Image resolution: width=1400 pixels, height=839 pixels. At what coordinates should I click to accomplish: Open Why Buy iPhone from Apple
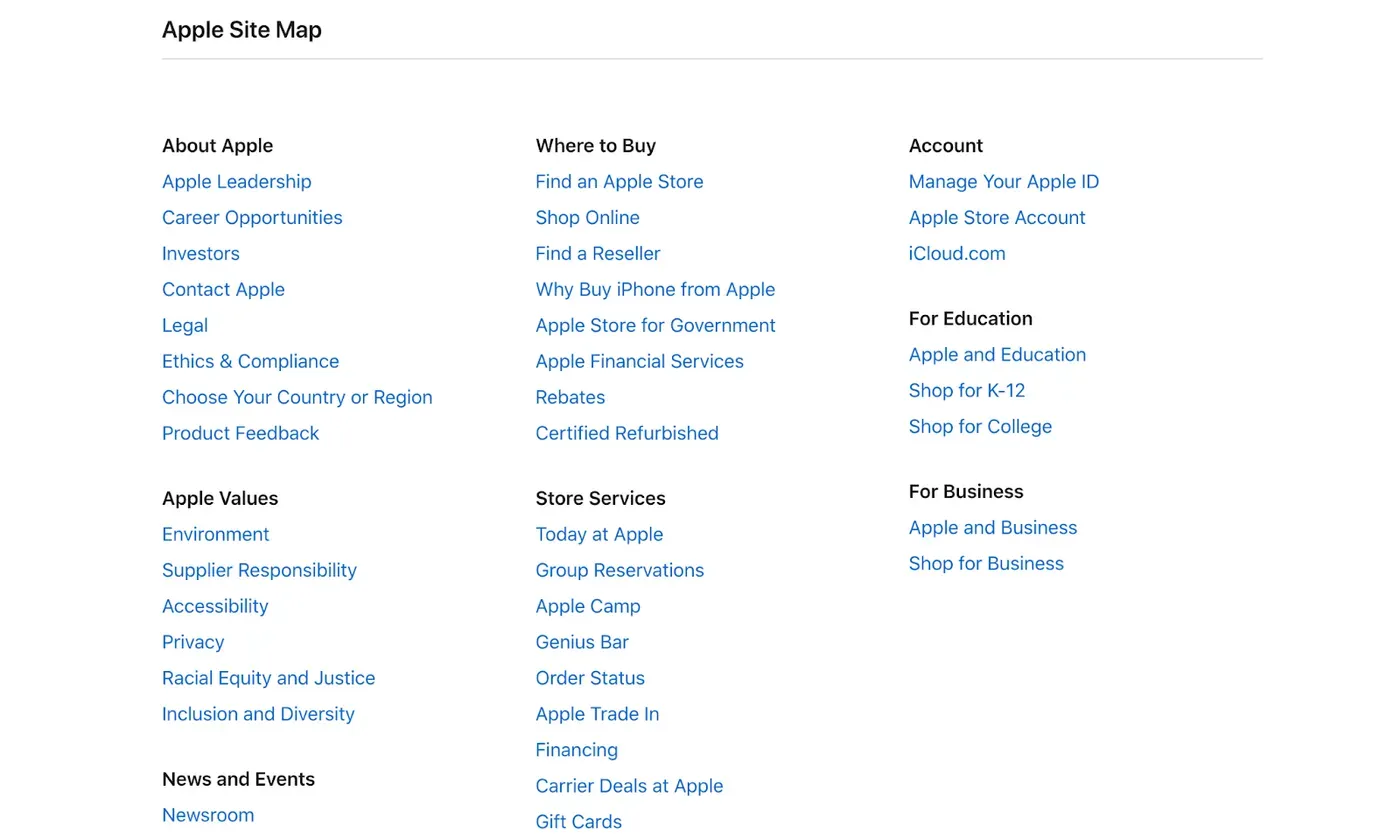[x=655, y=289]
